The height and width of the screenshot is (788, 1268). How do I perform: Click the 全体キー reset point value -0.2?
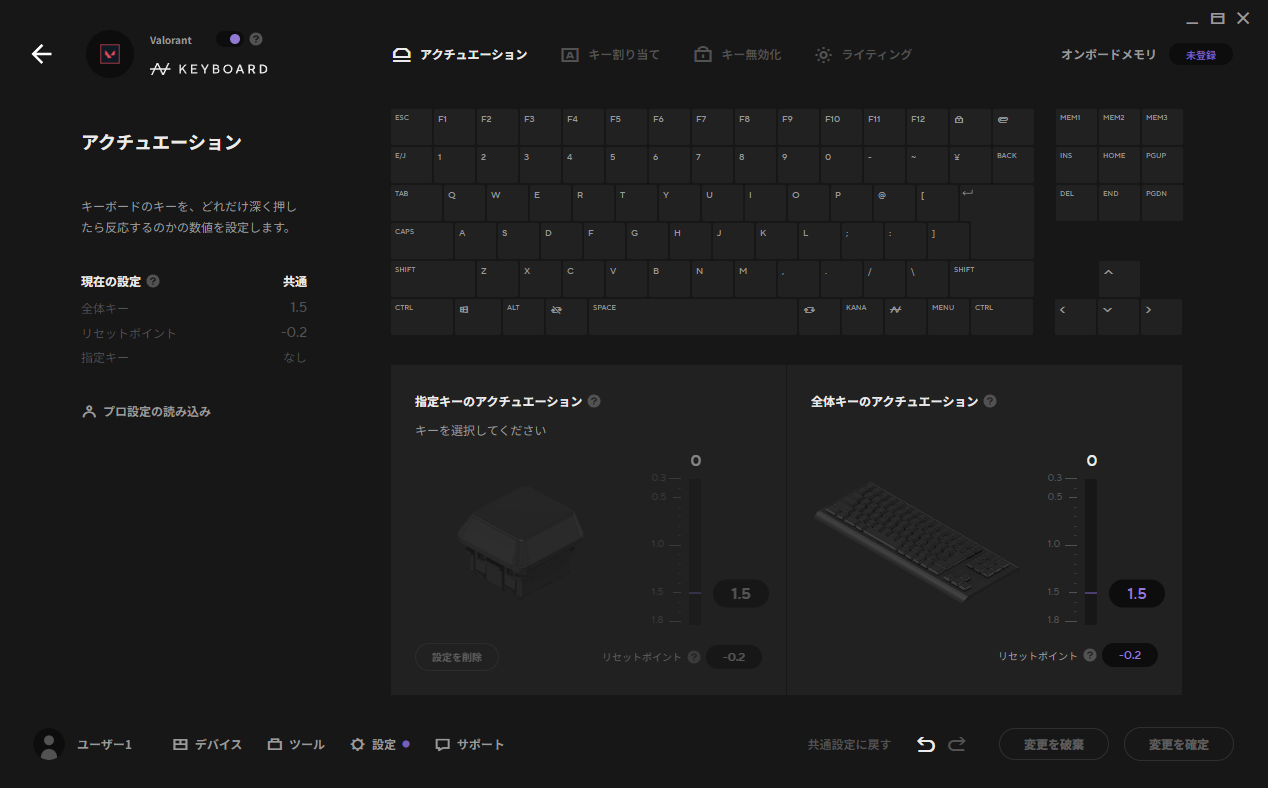1130,655
